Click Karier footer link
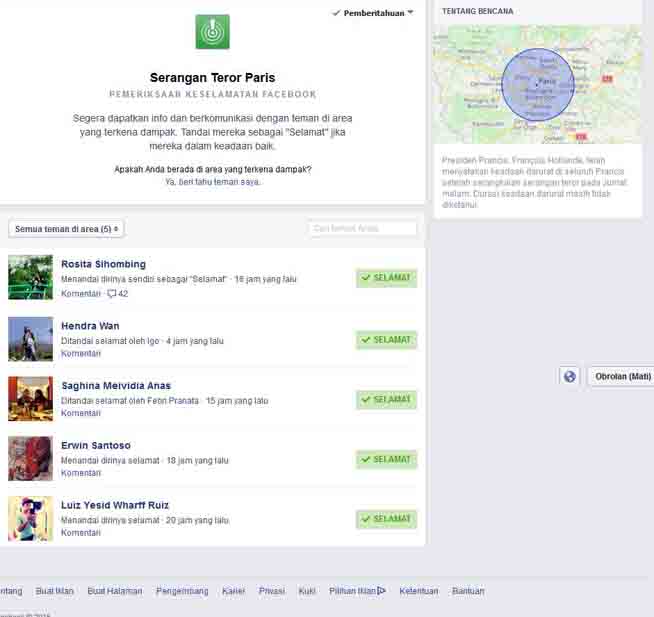 point(234,591)
